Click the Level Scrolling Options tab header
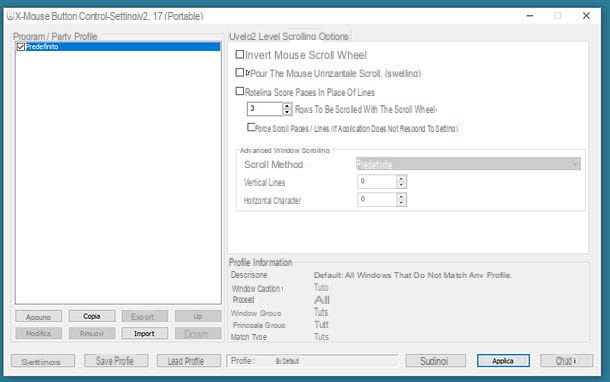The image size is (610, 382). (289, 36)
